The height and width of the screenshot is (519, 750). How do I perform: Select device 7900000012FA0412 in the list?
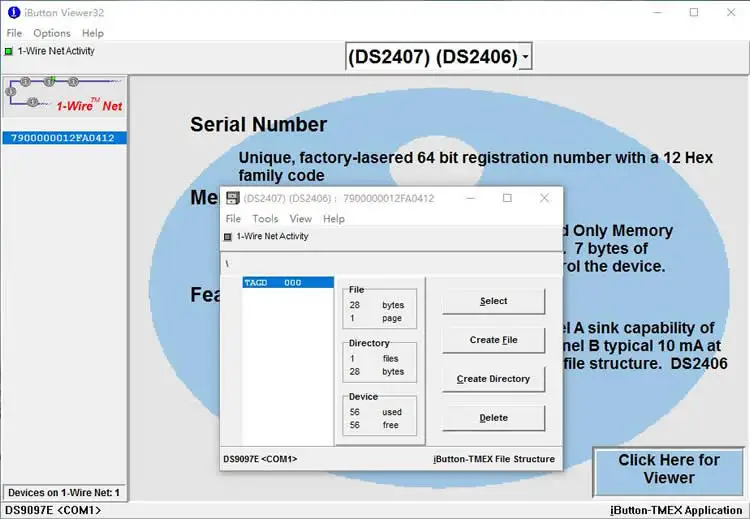pyautogui.click(x=65, y=138)
